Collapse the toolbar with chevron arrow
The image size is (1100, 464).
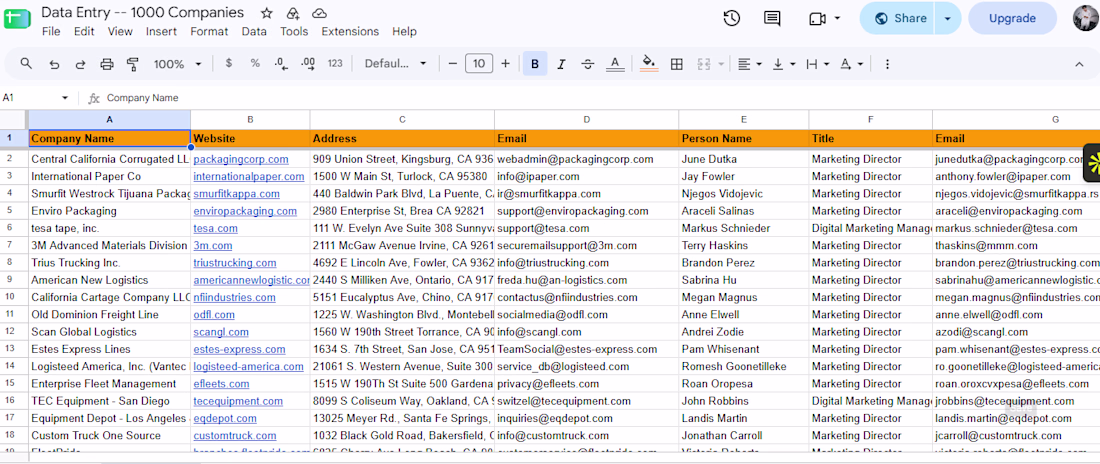point(1079,64)
